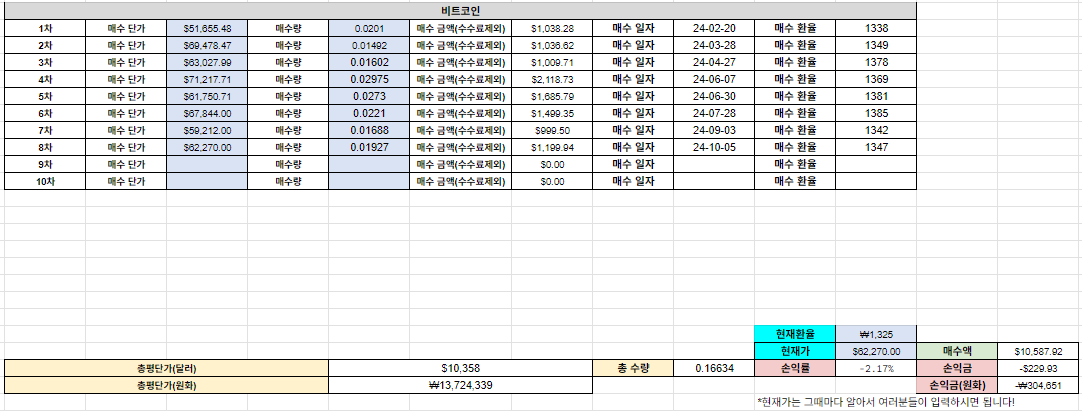
Task: Select the empty 9차 buy price cell
Action: (207, 164)
